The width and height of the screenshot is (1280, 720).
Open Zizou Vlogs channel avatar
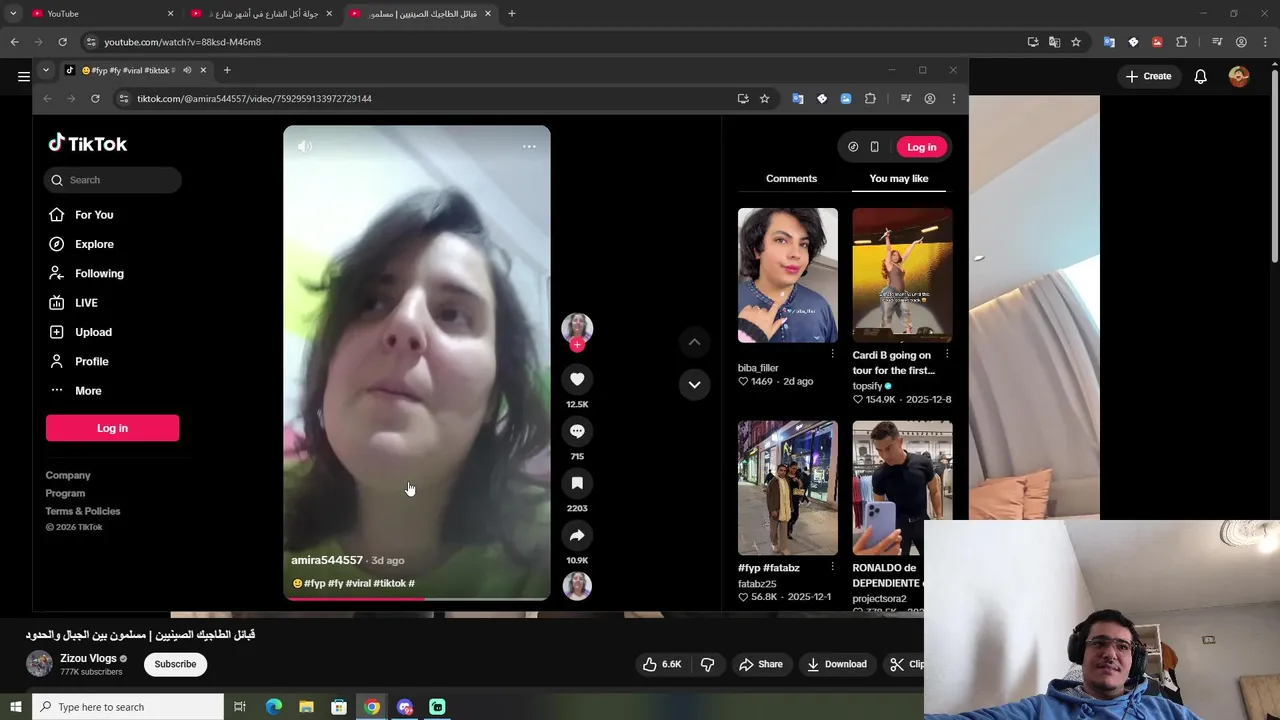click(39, 663)
